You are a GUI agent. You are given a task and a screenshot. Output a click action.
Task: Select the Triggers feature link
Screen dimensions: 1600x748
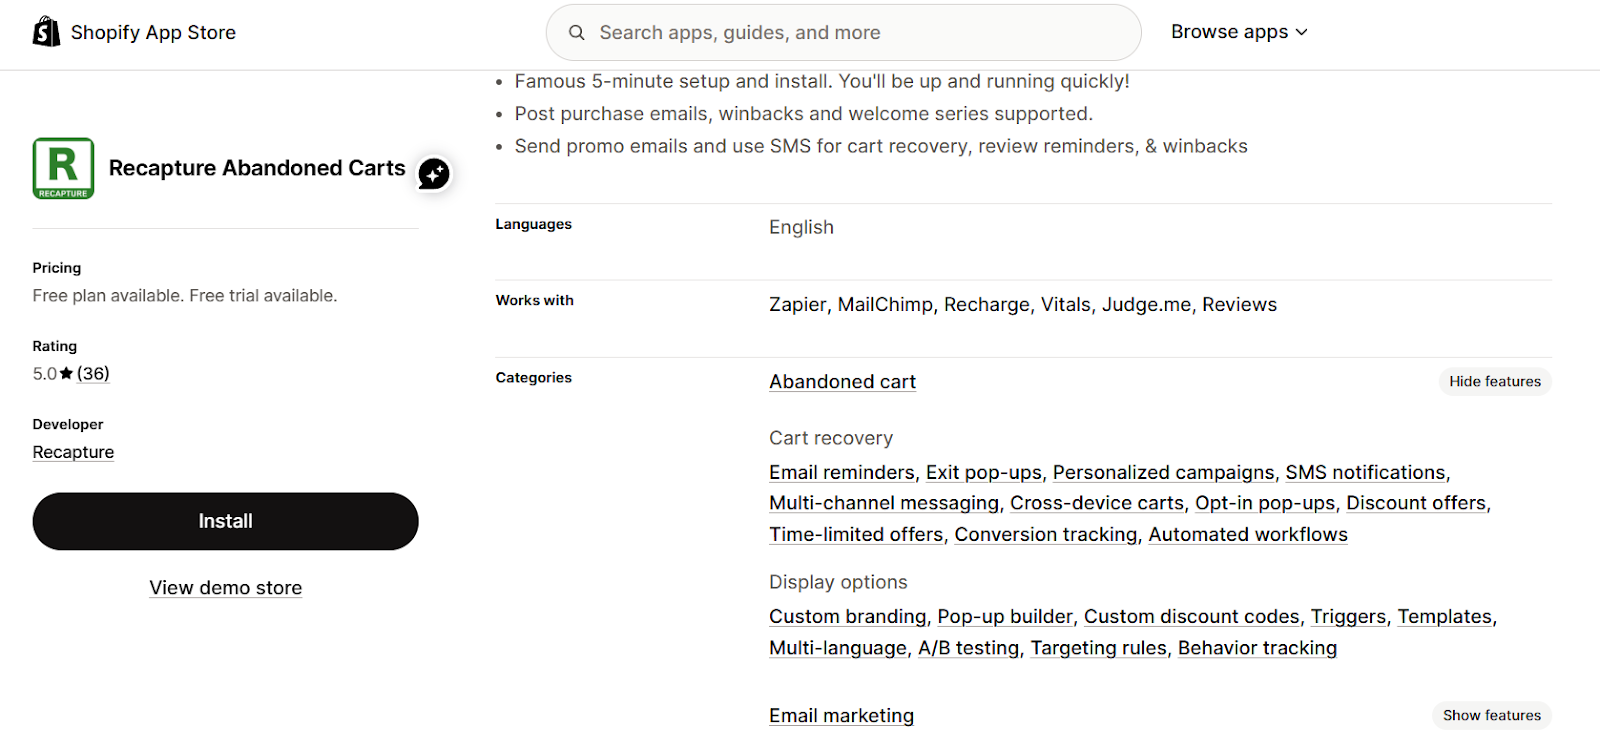(1349, 617)
